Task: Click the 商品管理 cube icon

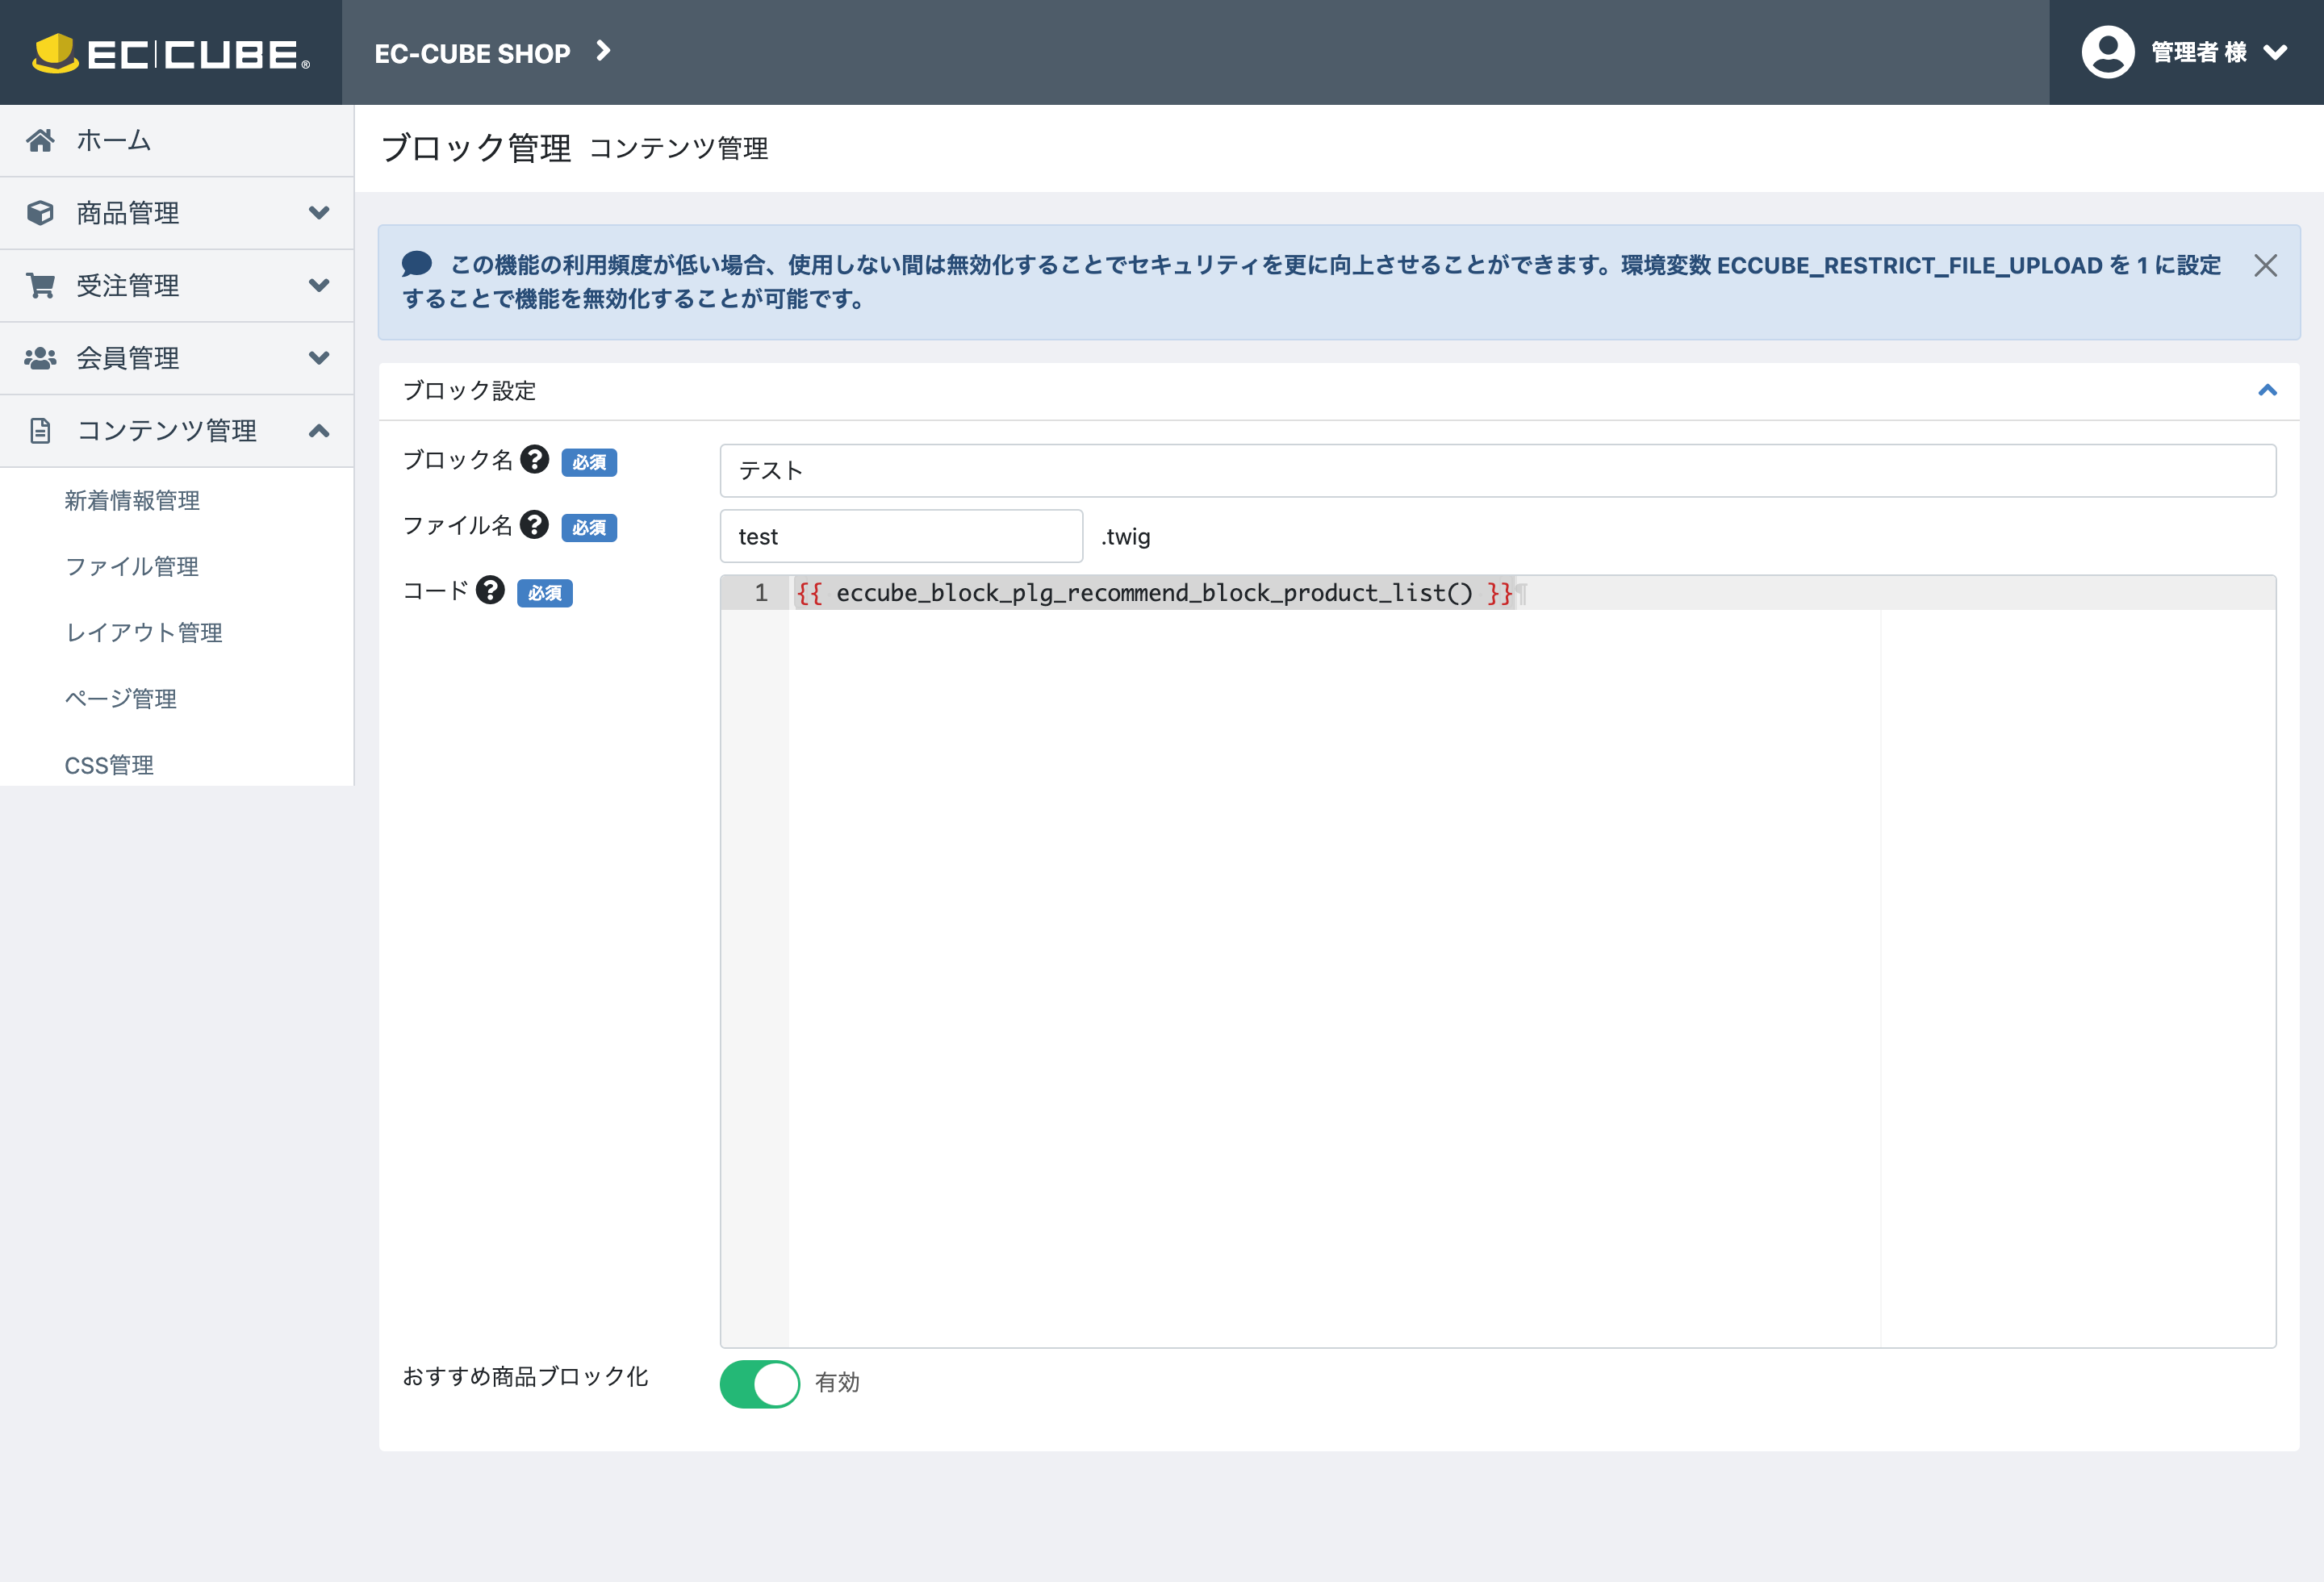Action: (x=40, y=213)
